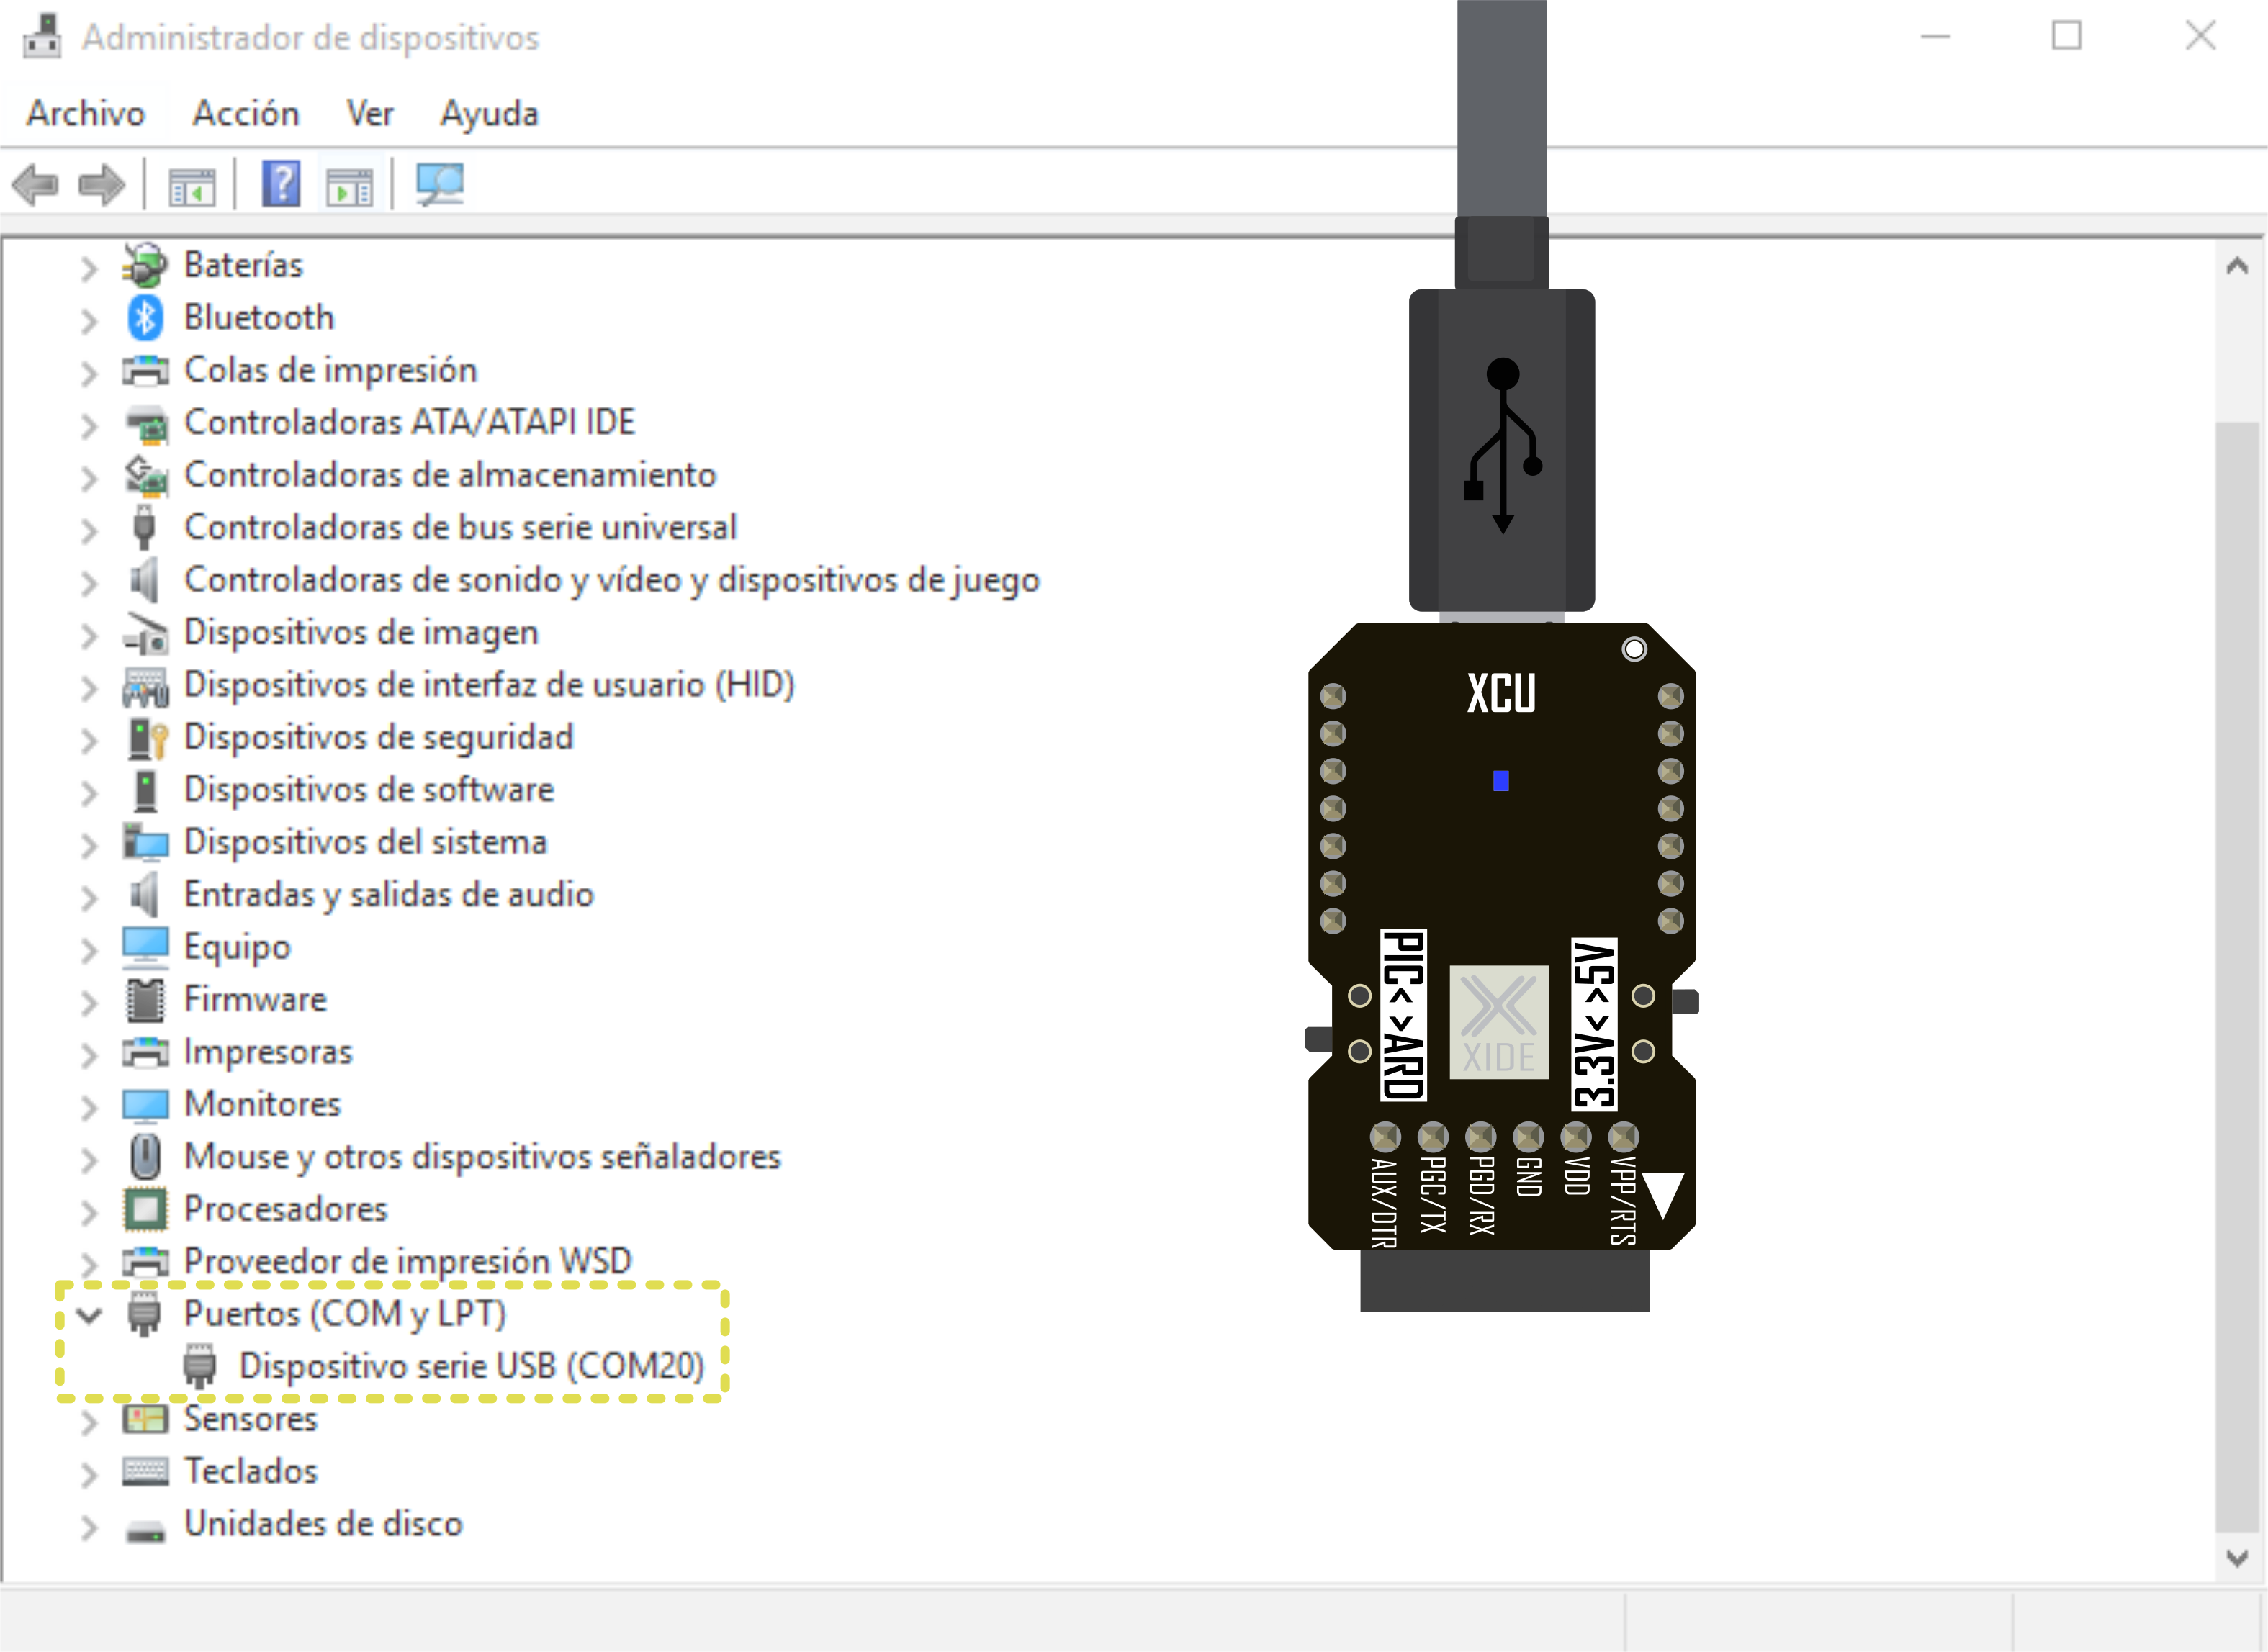Click the Equipo computer icon

click(145, 947)
